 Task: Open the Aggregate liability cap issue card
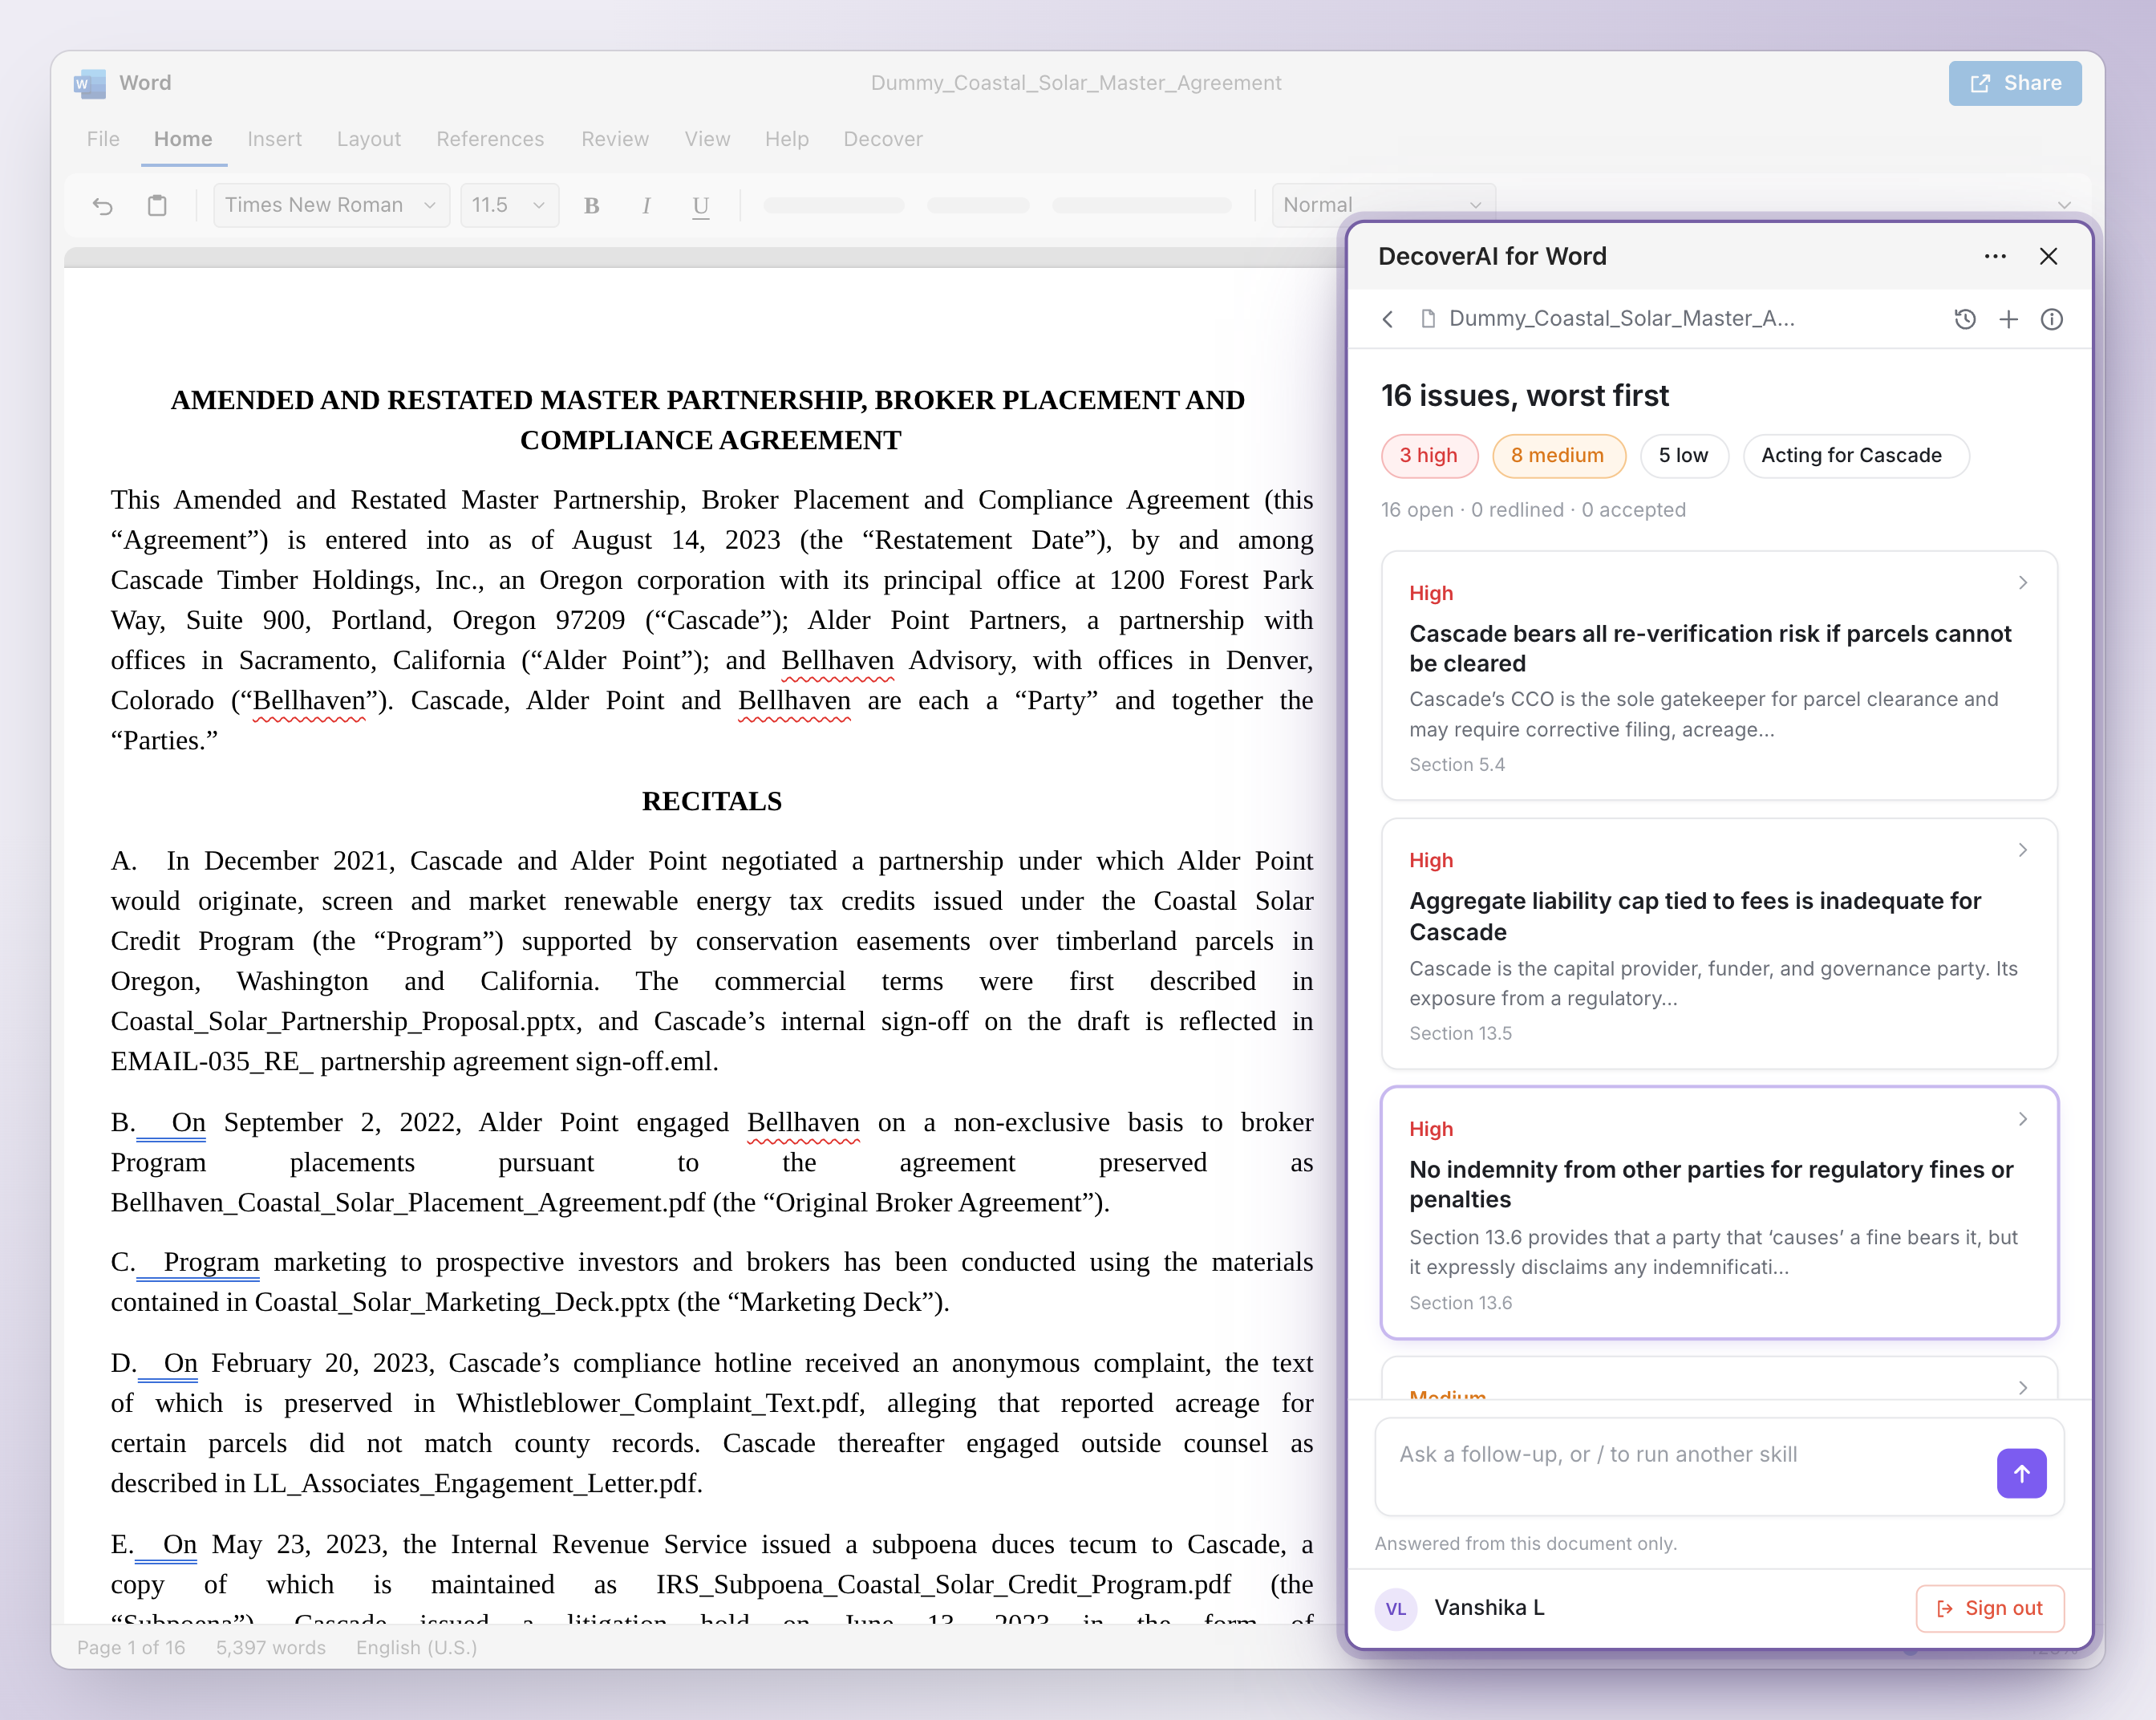click(1719, 943)
